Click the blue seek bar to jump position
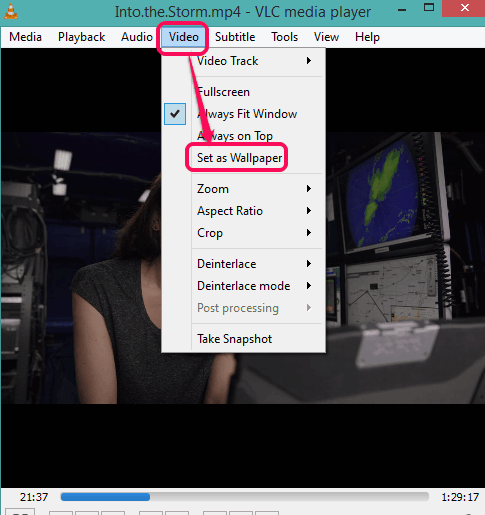The width and height of the screenshot is (485, 515). click(x=245, y=497)
